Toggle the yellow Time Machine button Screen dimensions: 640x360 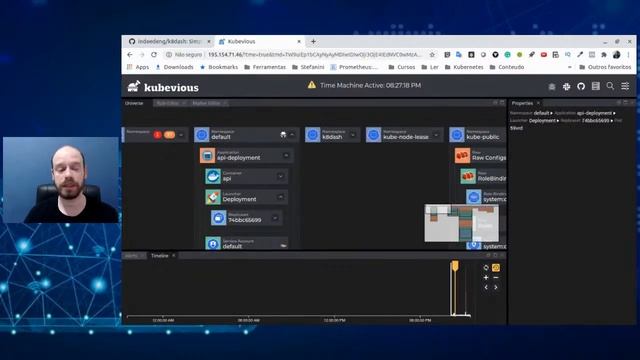pyautogui.click(x=496, y=268)
